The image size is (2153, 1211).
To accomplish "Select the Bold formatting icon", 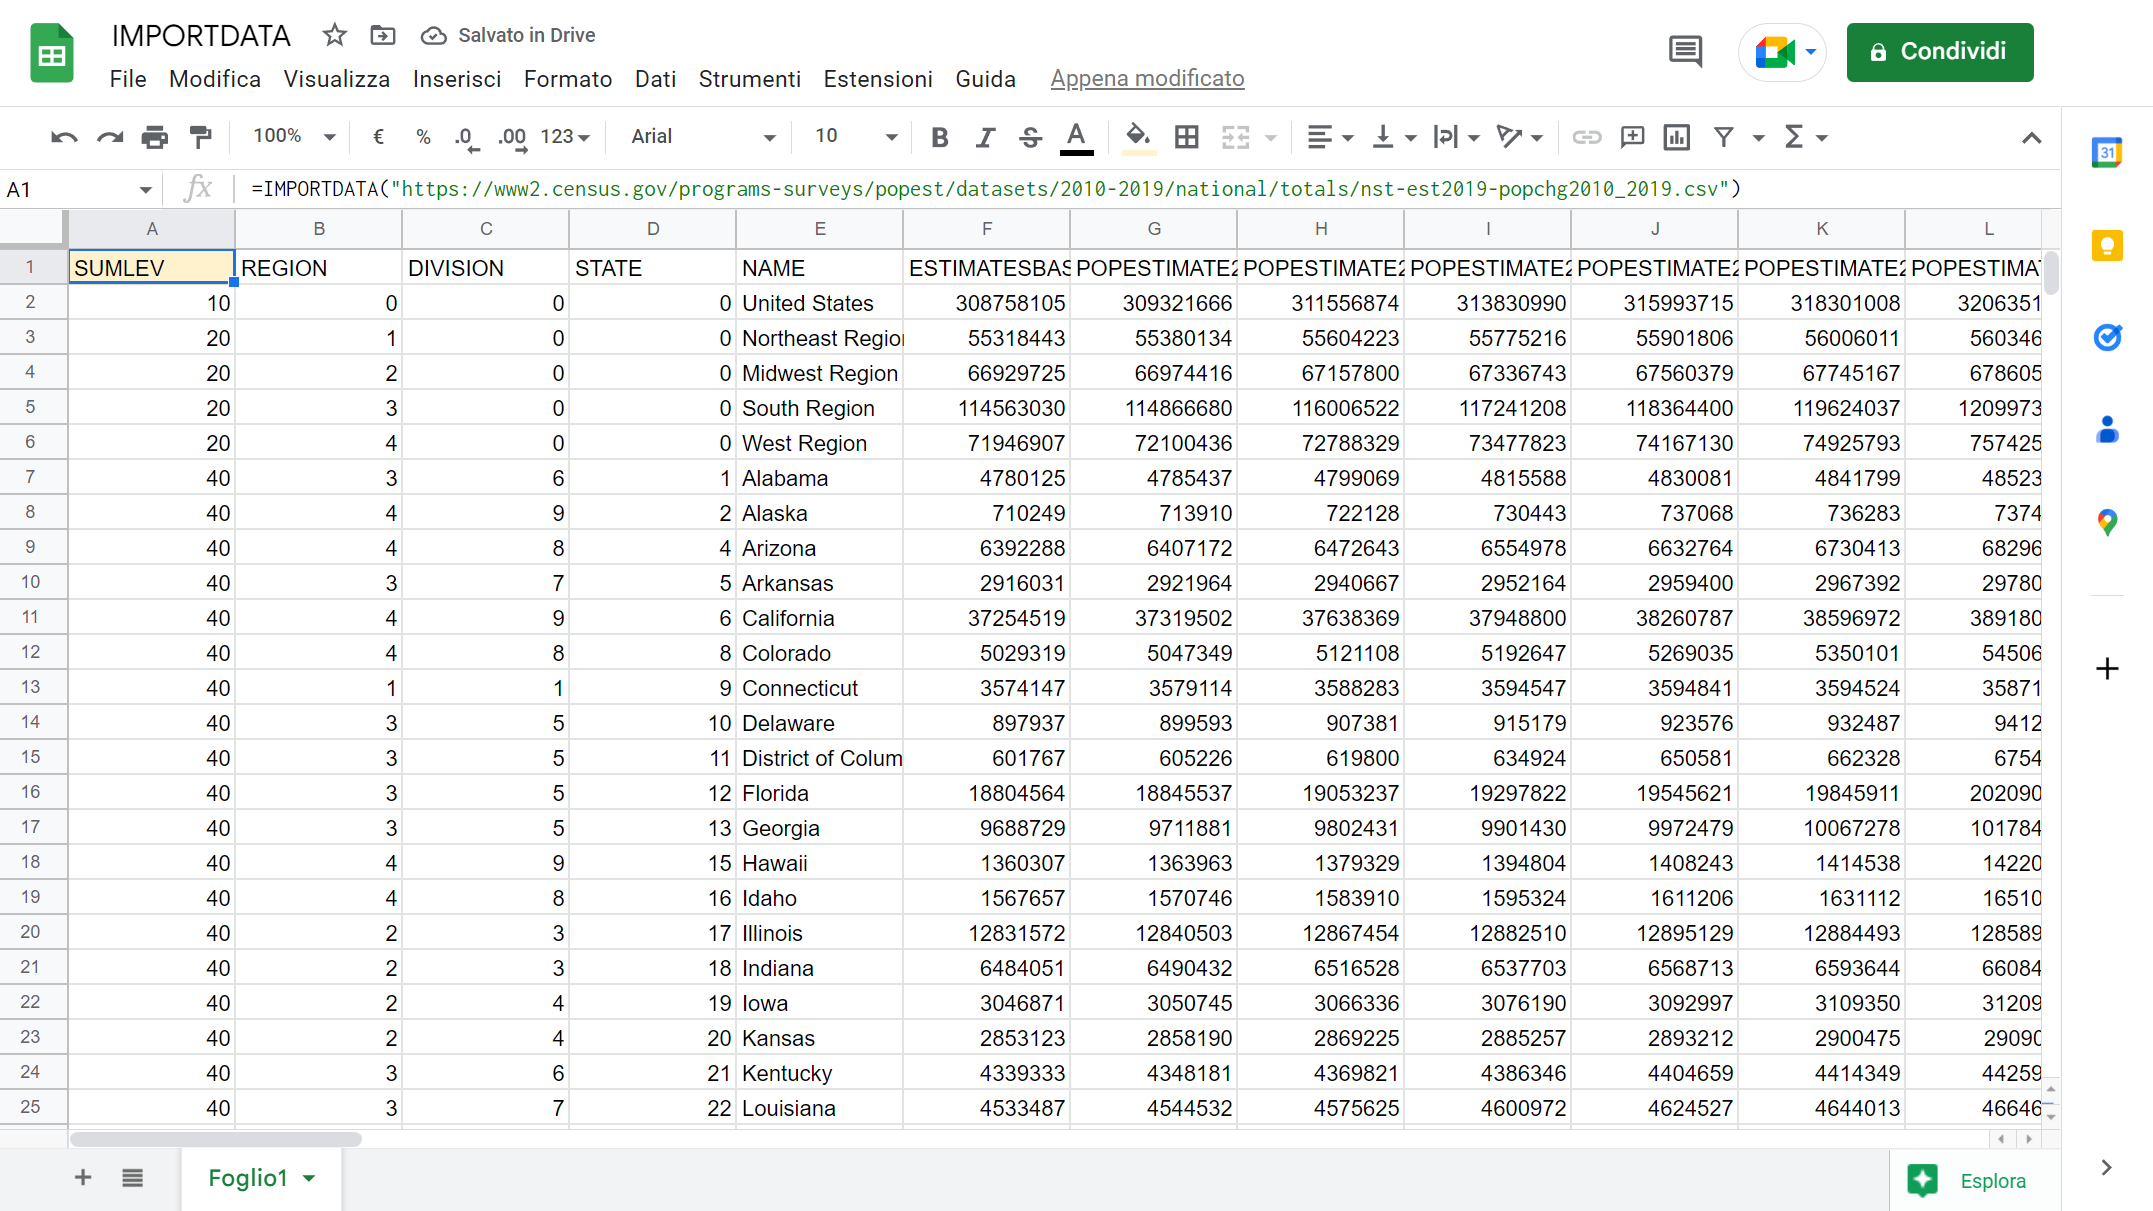I will coord(939,137).
